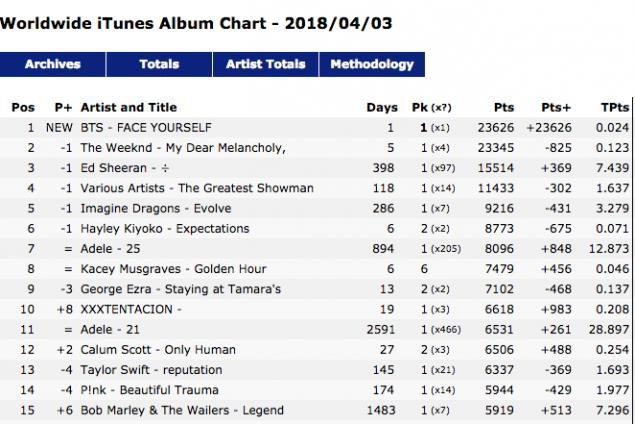The image size is (635, 424).
Task: Open the Archives tab
Action: coord(52,64)
